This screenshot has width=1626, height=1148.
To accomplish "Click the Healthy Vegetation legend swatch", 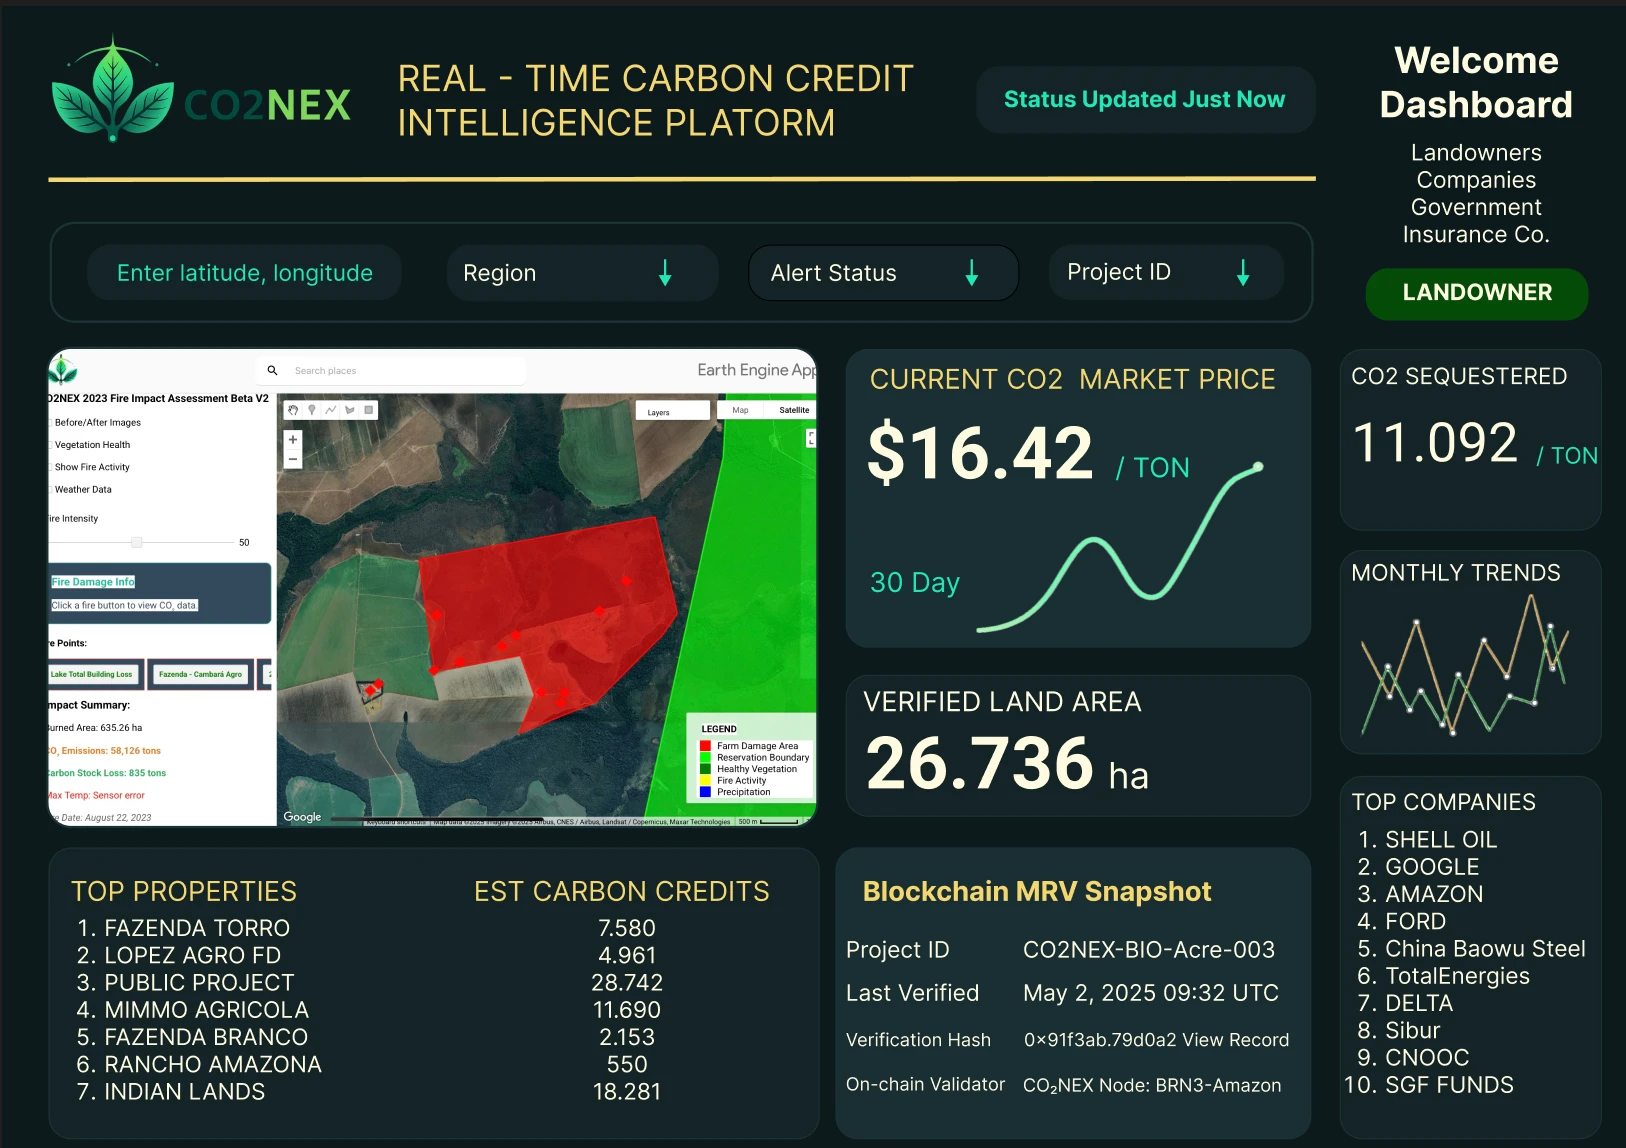I will click(x=706, y=769).
